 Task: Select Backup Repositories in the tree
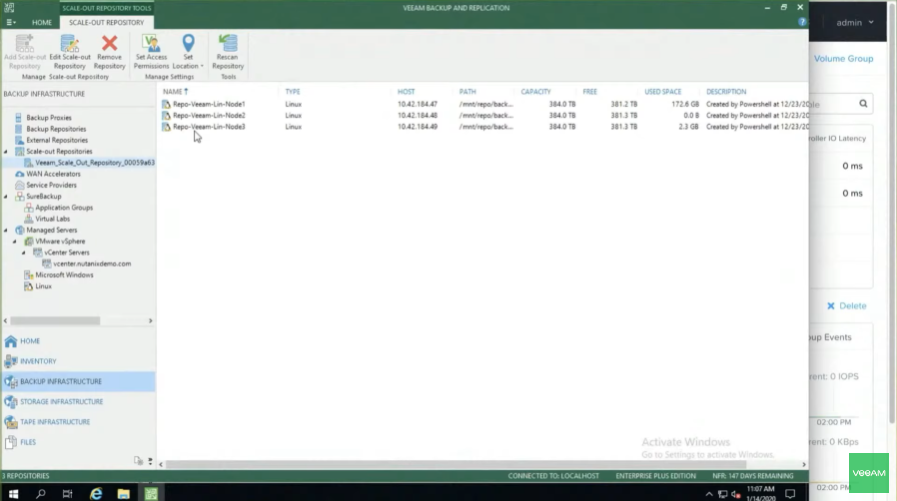pyautogui.click(x=56, y=129)
